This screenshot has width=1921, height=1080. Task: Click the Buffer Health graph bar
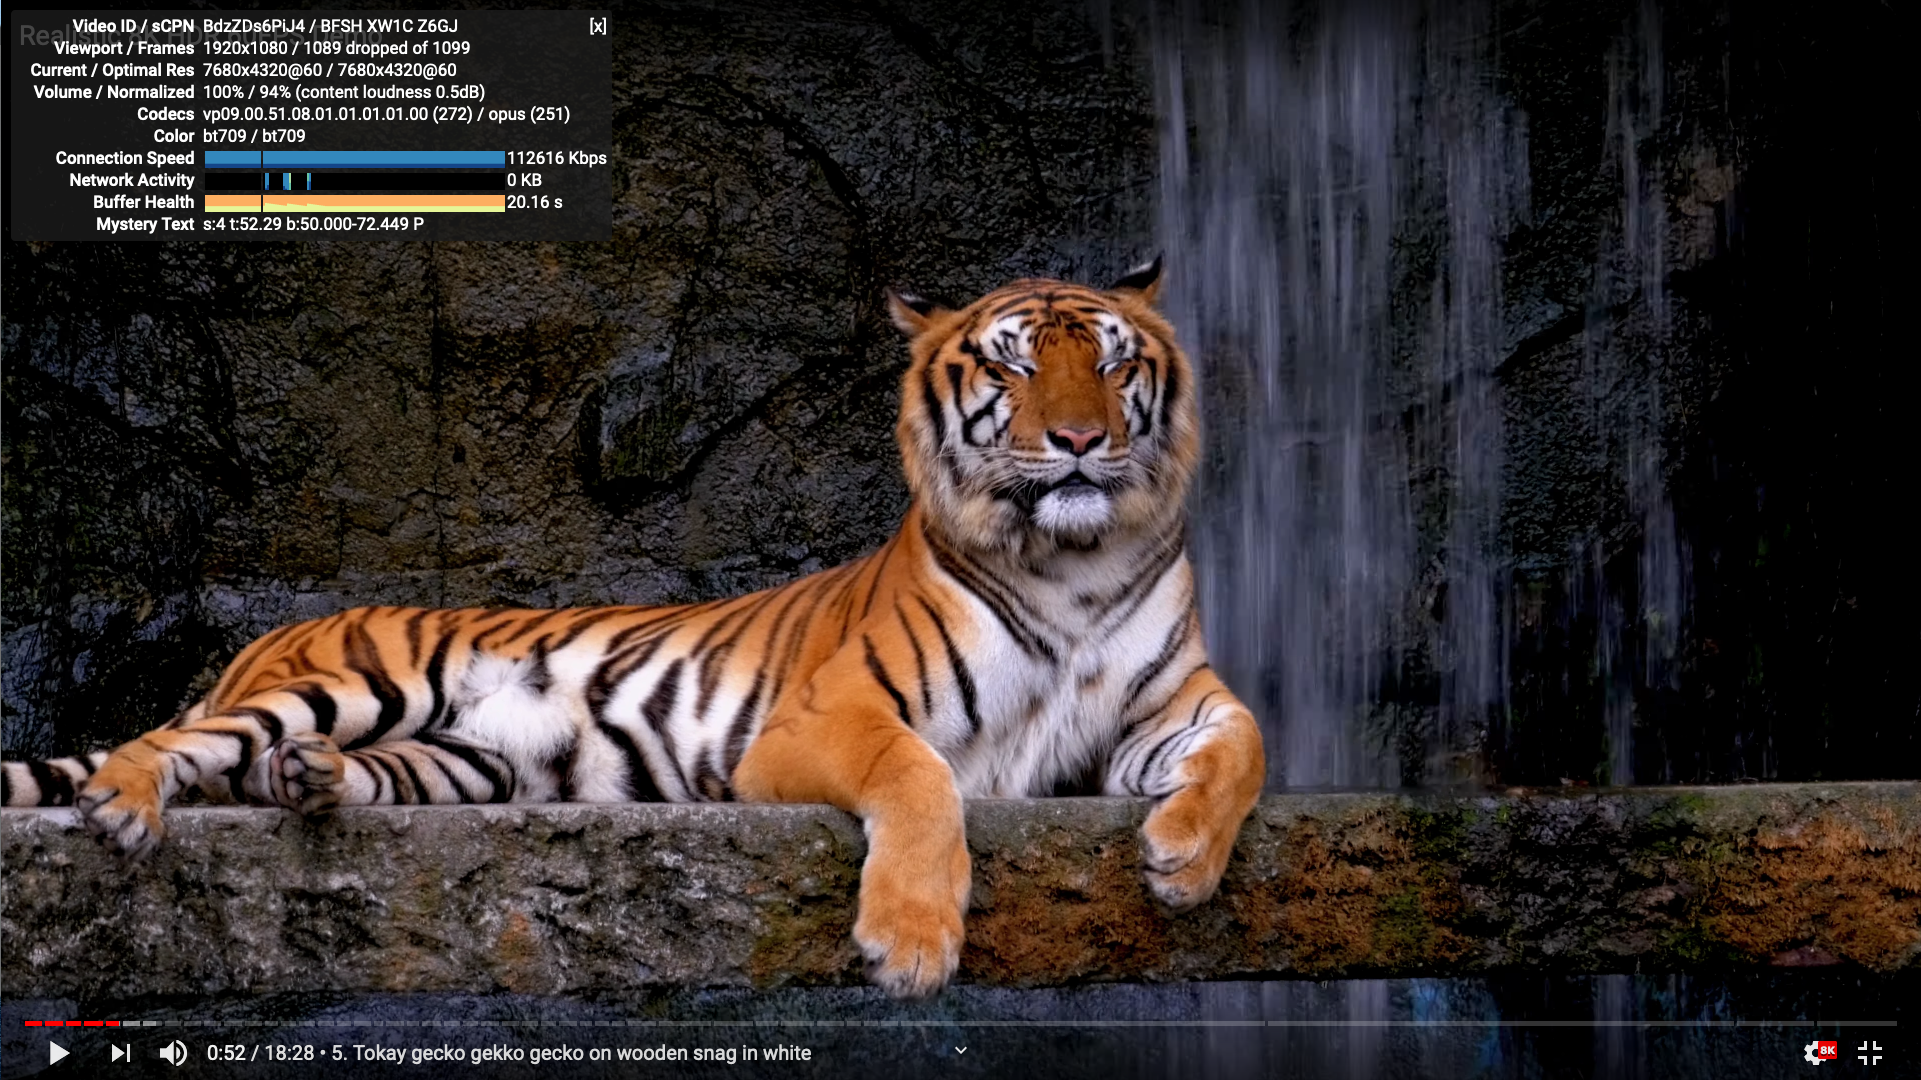(354, 202)
